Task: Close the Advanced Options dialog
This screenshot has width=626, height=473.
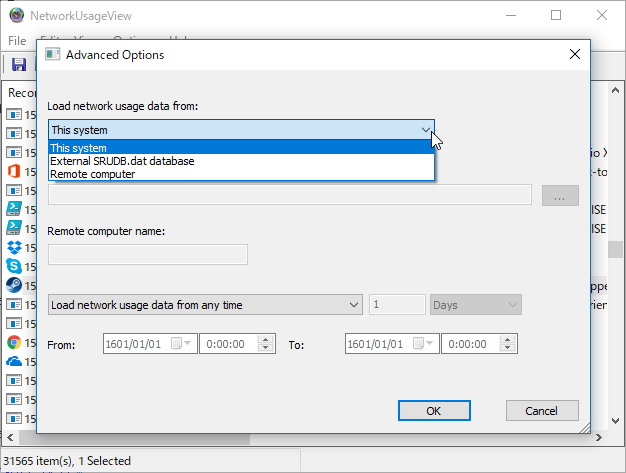Action: click(x=574, y=54)
